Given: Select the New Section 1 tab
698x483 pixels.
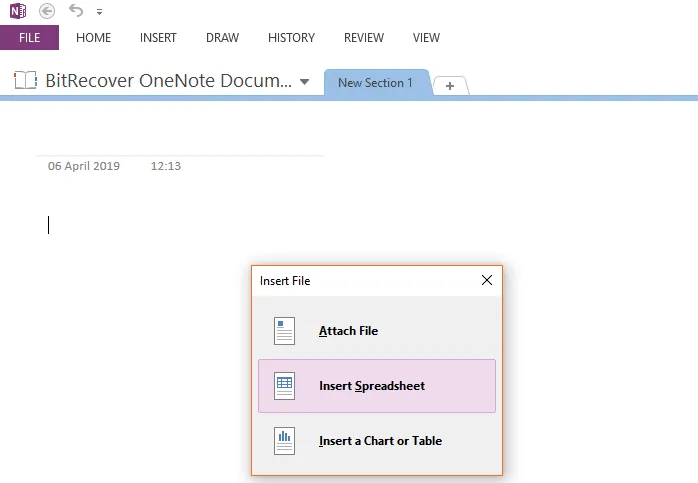Looking at the screenshot, I should click(x=375, y=83).
